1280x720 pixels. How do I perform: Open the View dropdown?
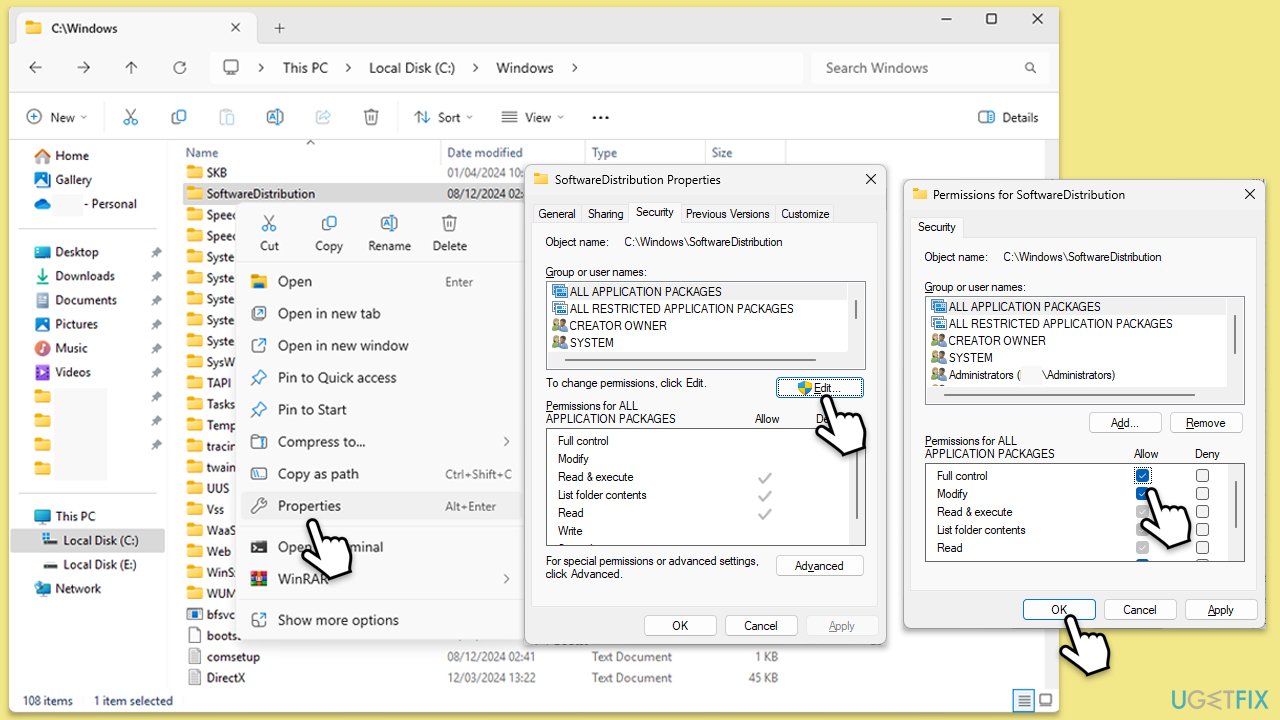533,117
